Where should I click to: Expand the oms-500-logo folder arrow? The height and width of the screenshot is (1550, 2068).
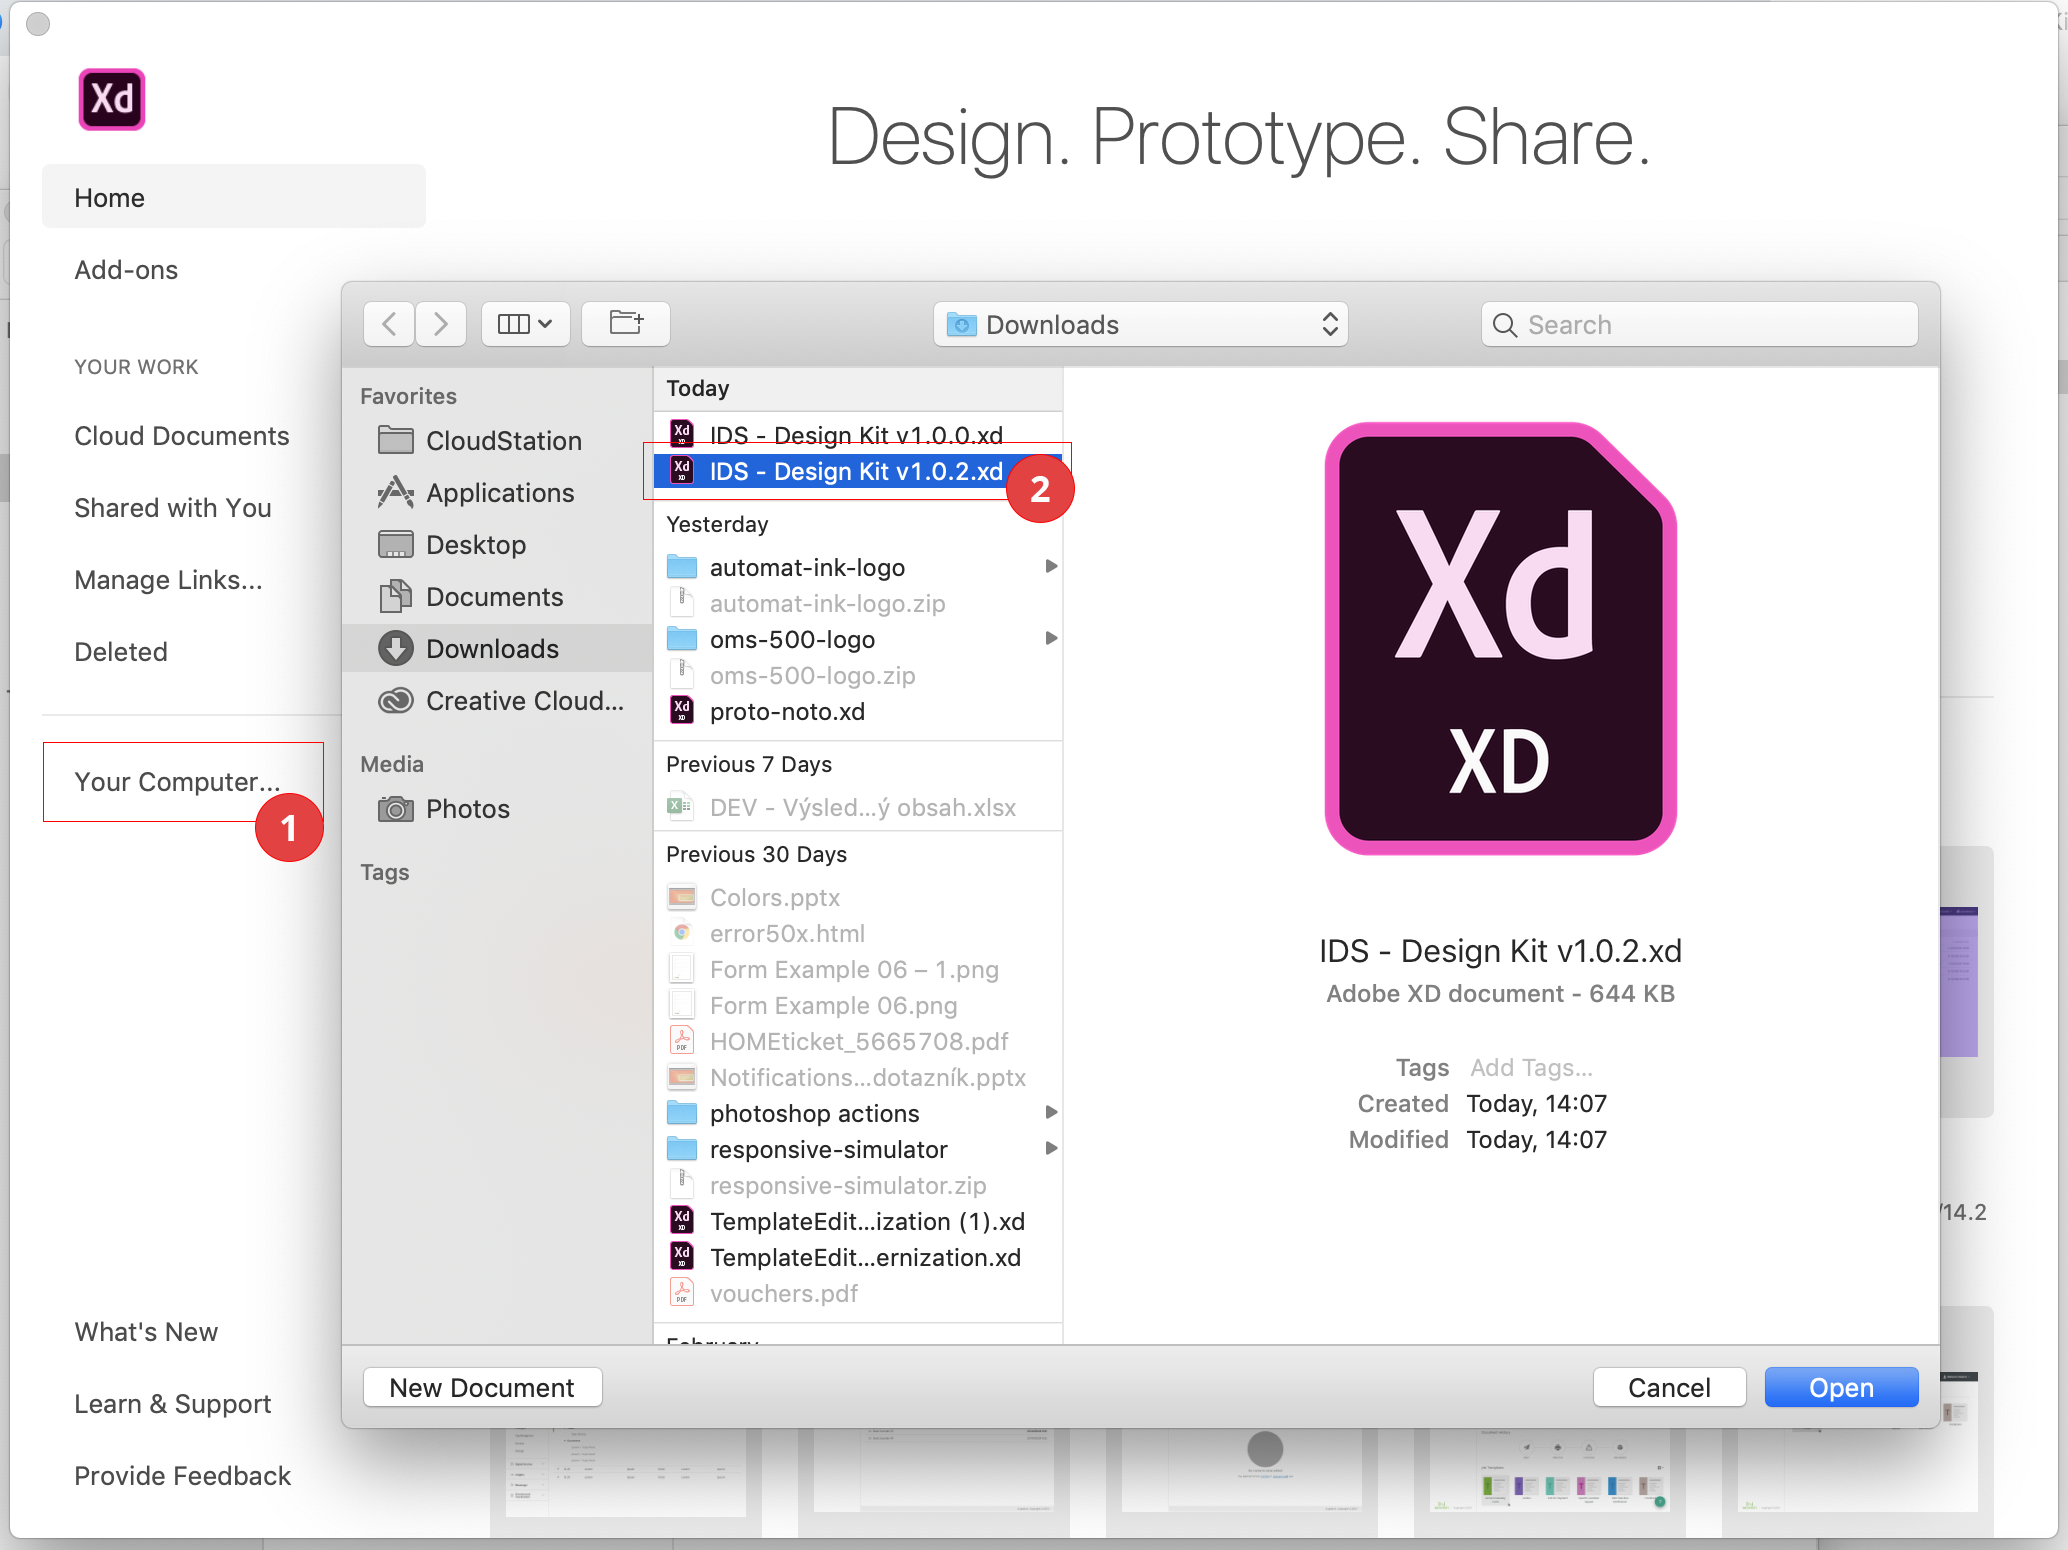1050,639
